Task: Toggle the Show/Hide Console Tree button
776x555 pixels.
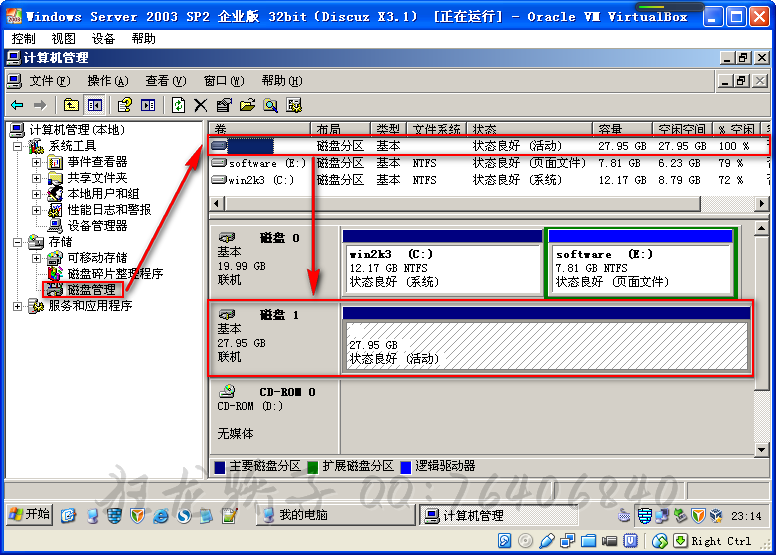Action: [x=94, y=105]
